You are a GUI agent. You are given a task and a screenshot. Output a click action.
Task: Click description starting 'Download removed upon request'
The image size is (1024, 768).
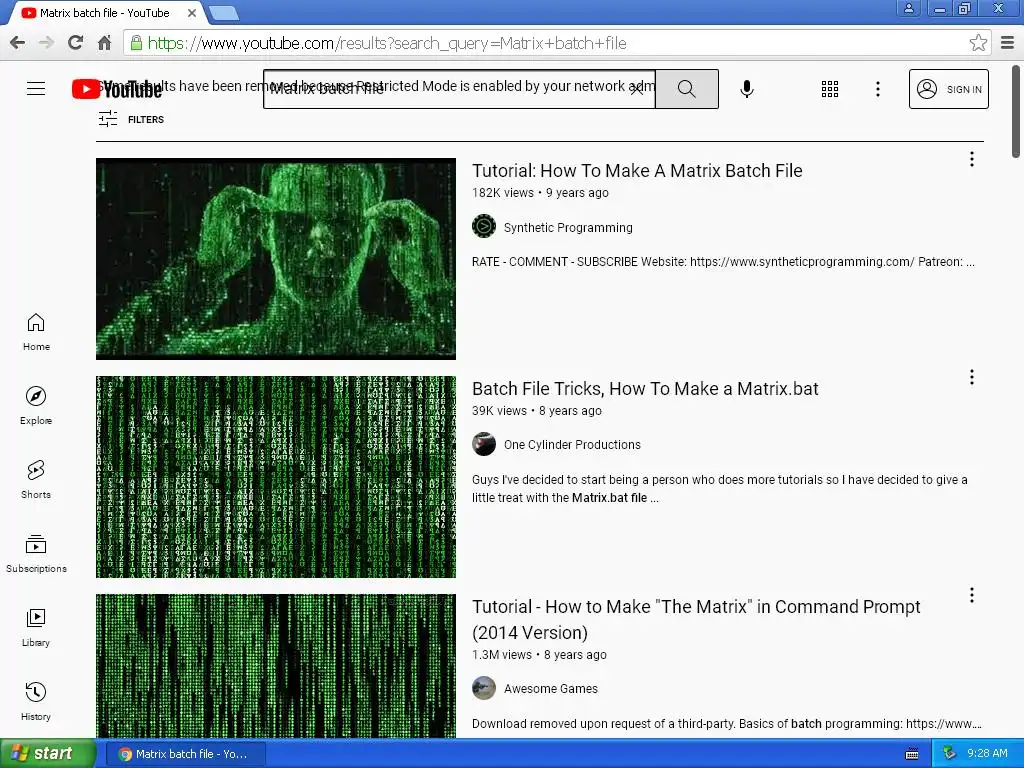coord(726,724)
